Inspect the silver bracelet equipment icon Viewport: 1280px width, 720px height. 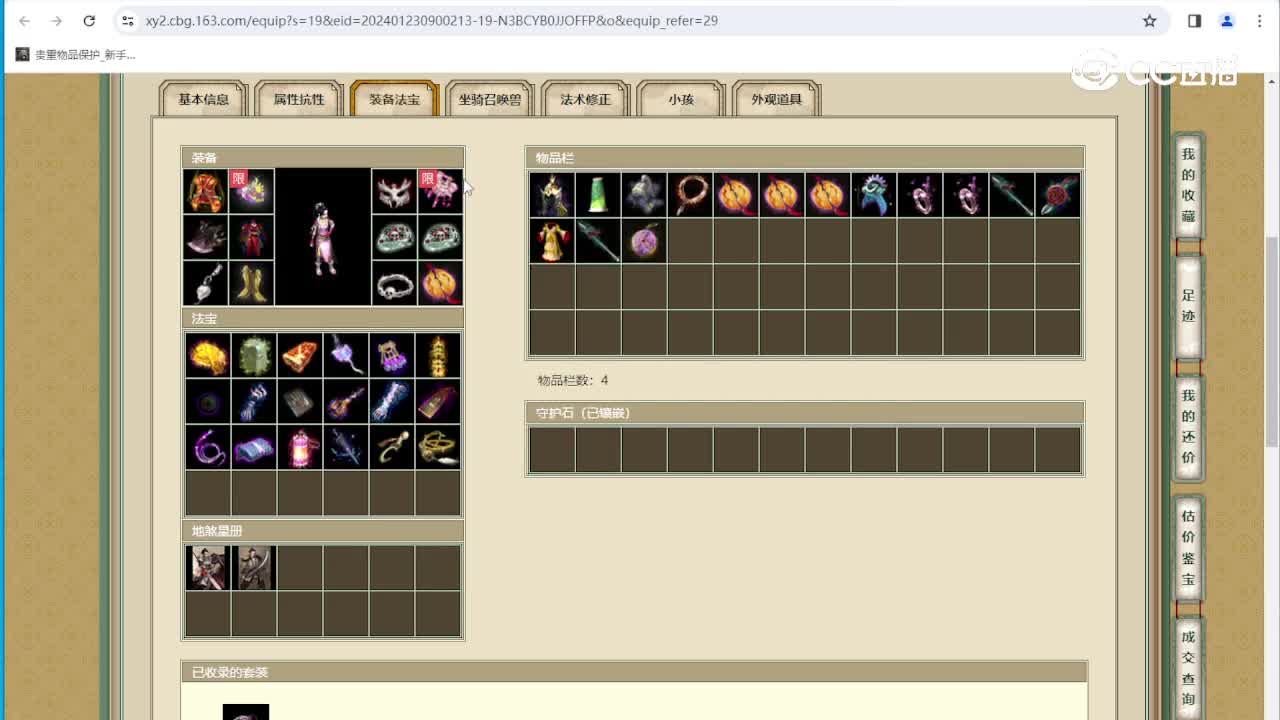pyautogui.click(x=394, y=283)
